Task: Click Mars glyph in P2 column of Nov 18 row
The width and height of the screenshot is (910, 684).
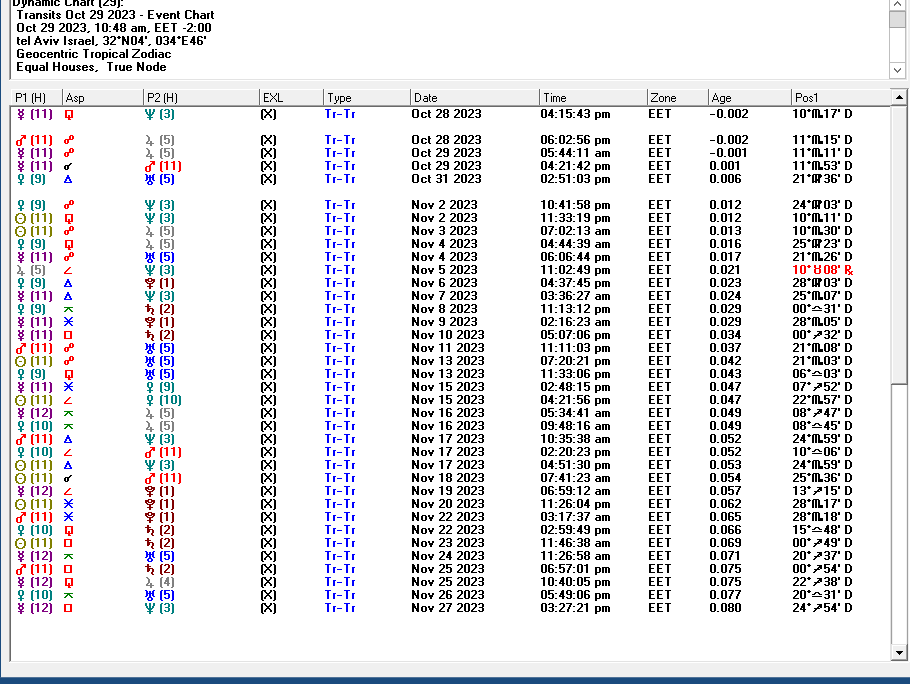Action: [150, 478]
